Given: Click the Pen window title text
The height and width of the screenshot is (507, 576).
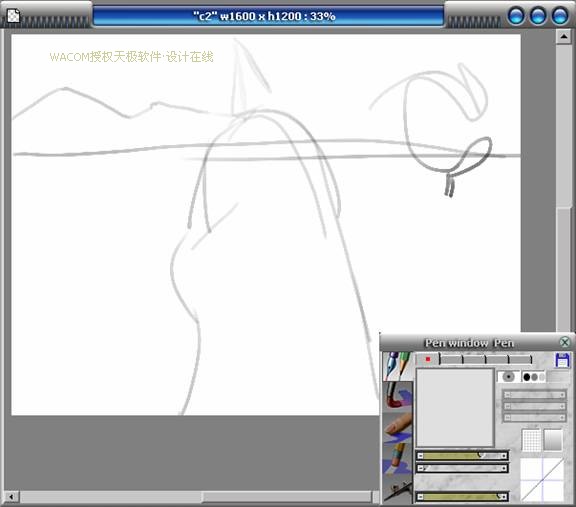Looking at the screenshot, I should click(x=469, y=343).
